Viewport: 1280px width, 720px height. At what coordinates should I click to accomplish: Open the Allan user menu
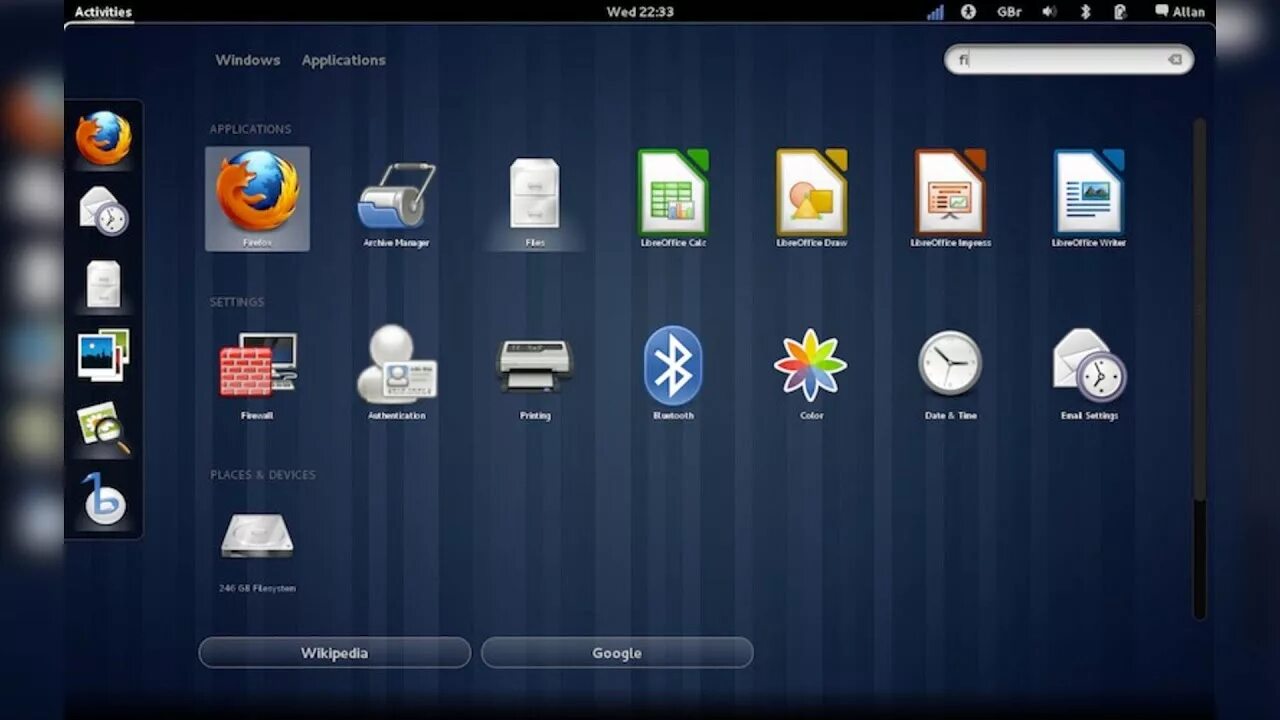[x=1180, y=12]
